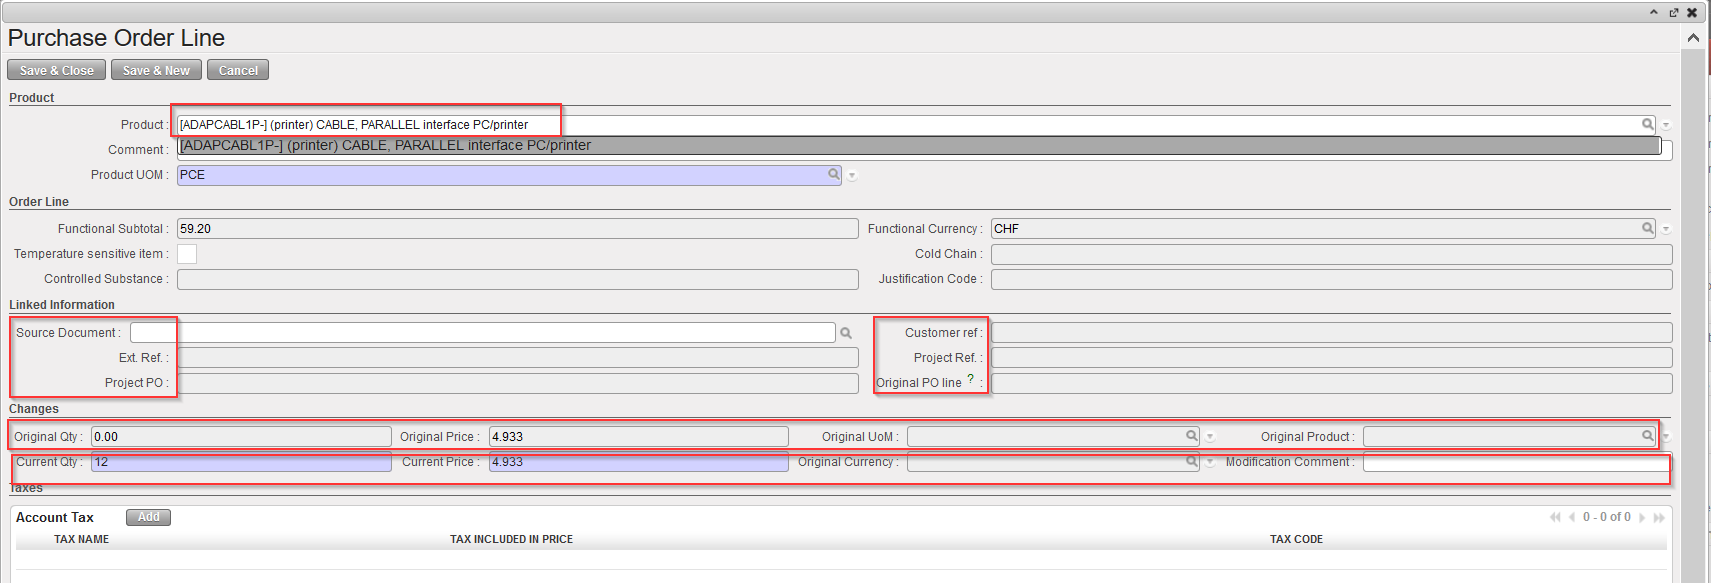Tick the Temperature sensitive item checkbox
1711x583 pixels.
point(187,254)
